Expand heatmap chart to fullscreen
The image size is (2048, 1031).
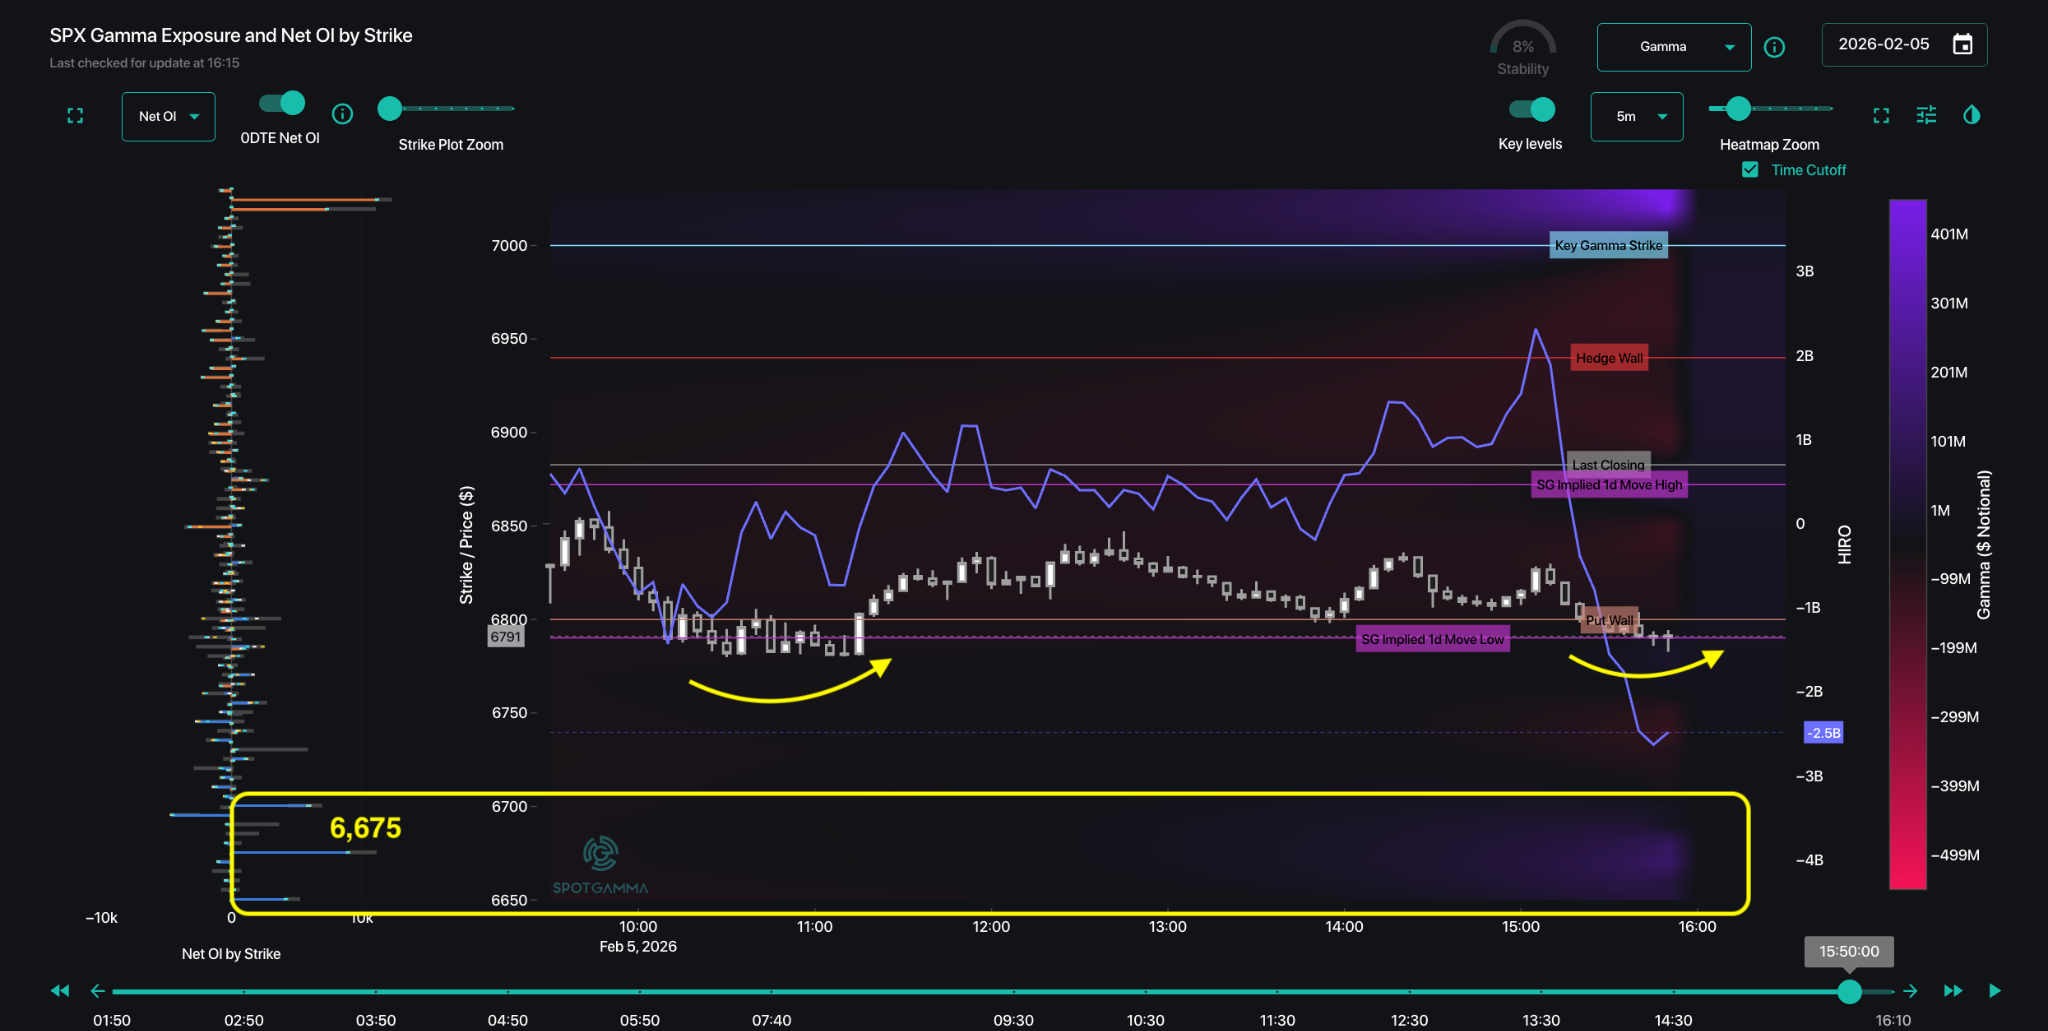1881,116
